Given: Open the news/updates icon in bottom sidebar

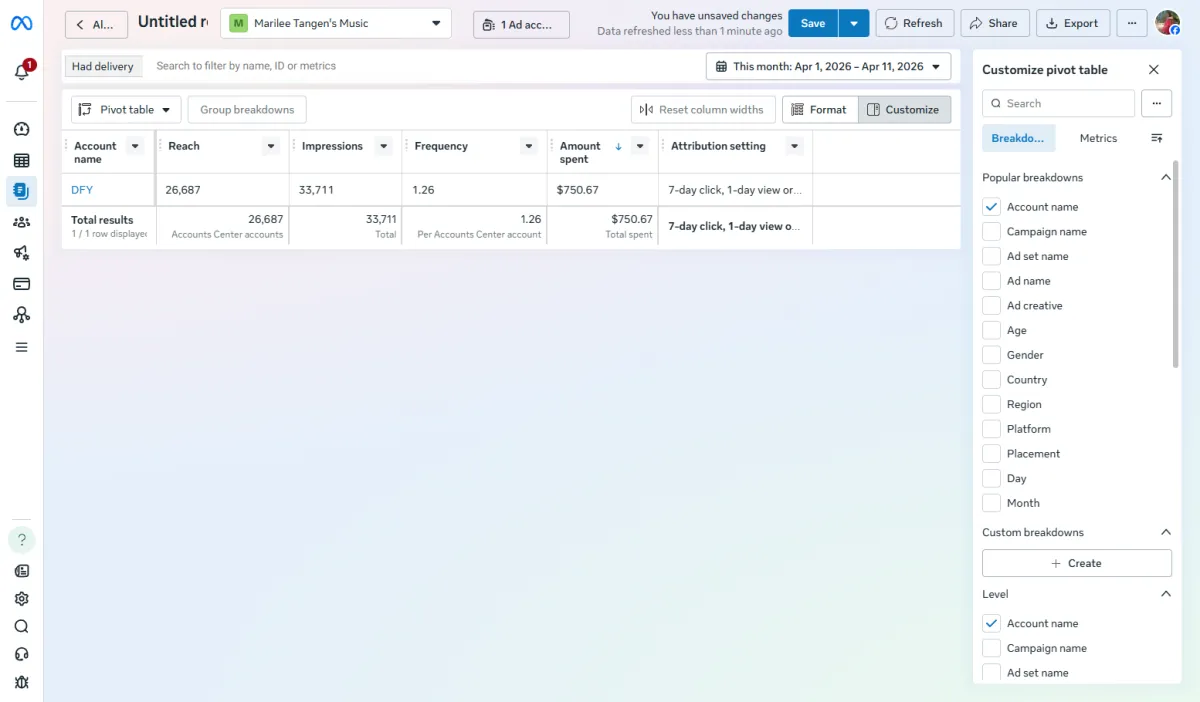Looking at the screenshot, I should click(x=21, y=571).
